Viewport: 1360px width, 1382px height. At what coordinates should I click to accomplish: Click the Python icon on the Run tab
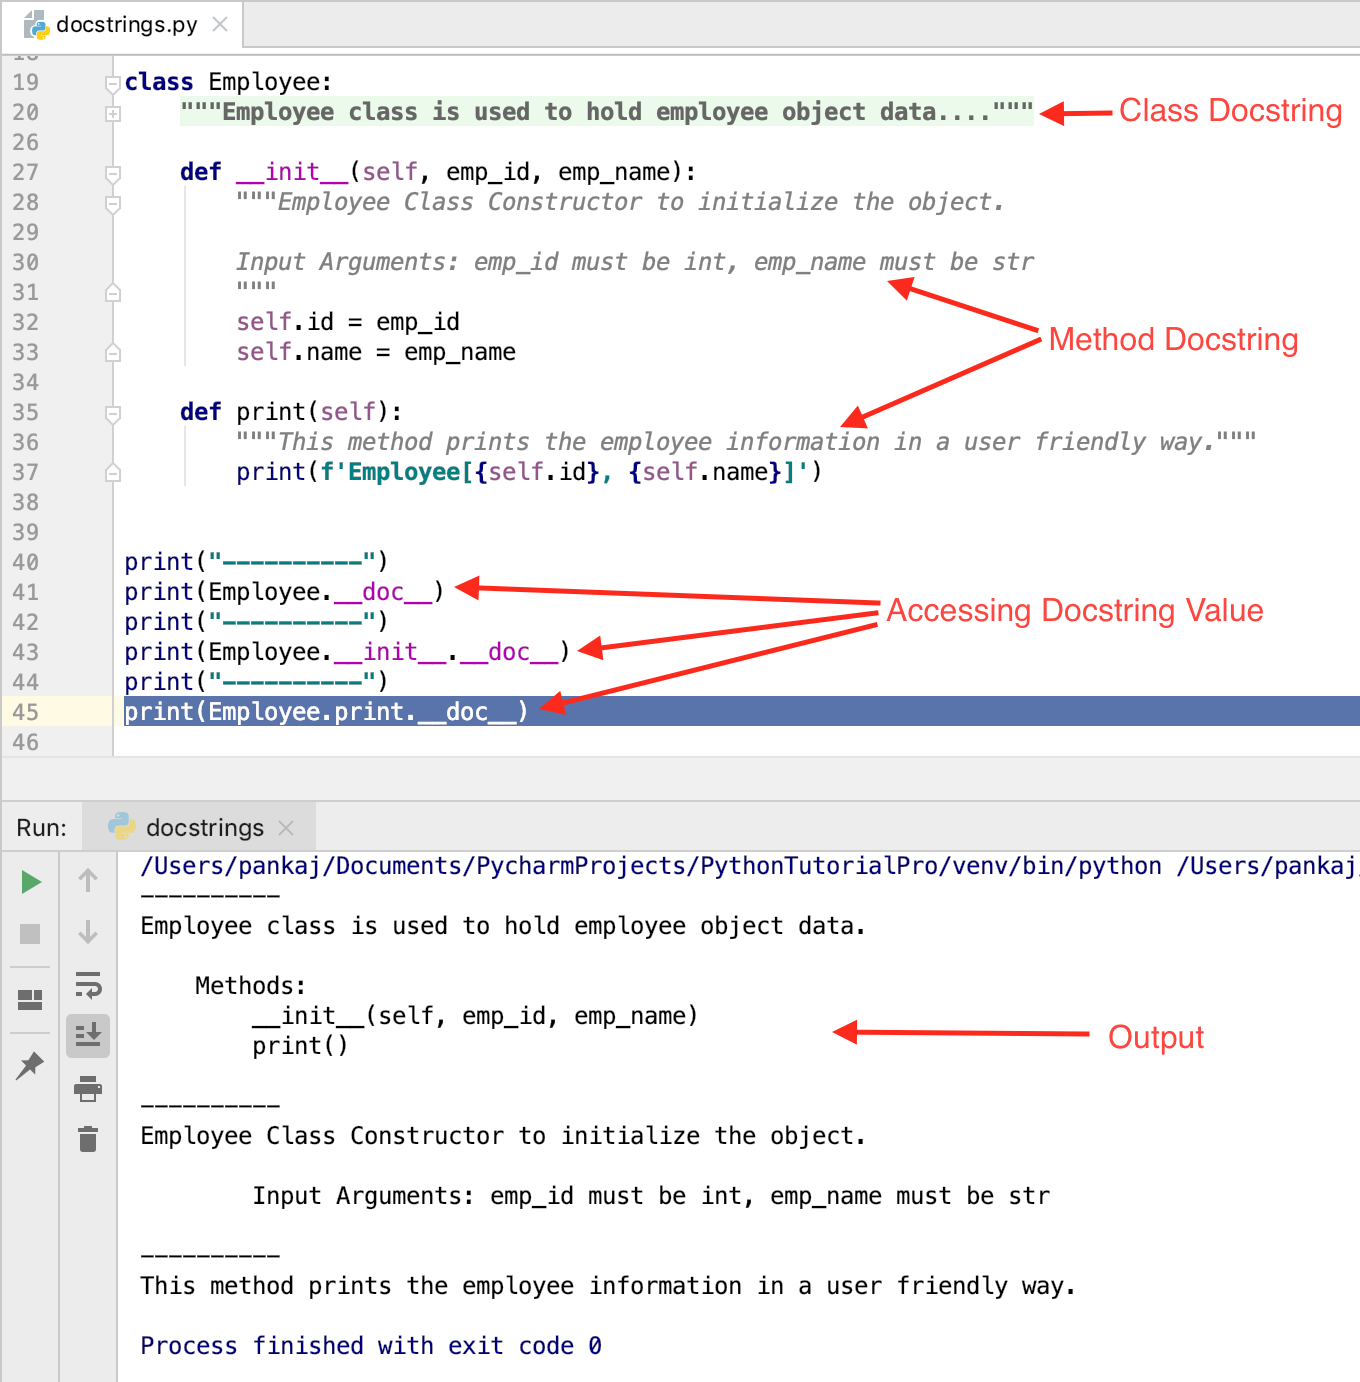120,827
